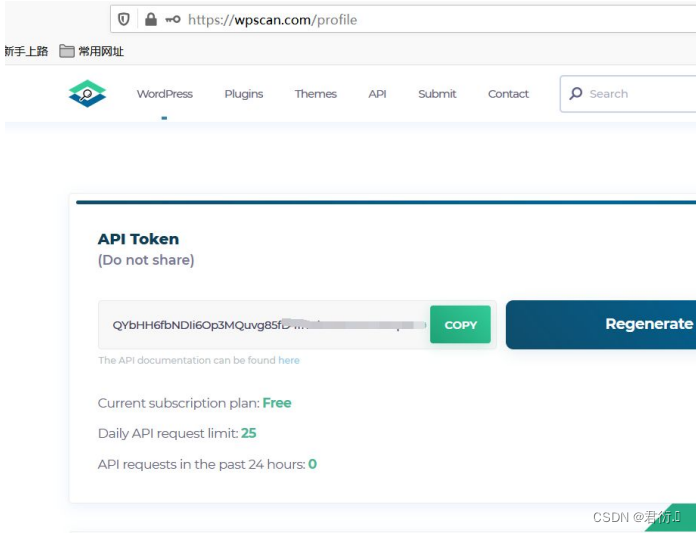Screen dimensions: 696x533
Task: Click the key saved-login icon
Action: click(x=173, y=19)
